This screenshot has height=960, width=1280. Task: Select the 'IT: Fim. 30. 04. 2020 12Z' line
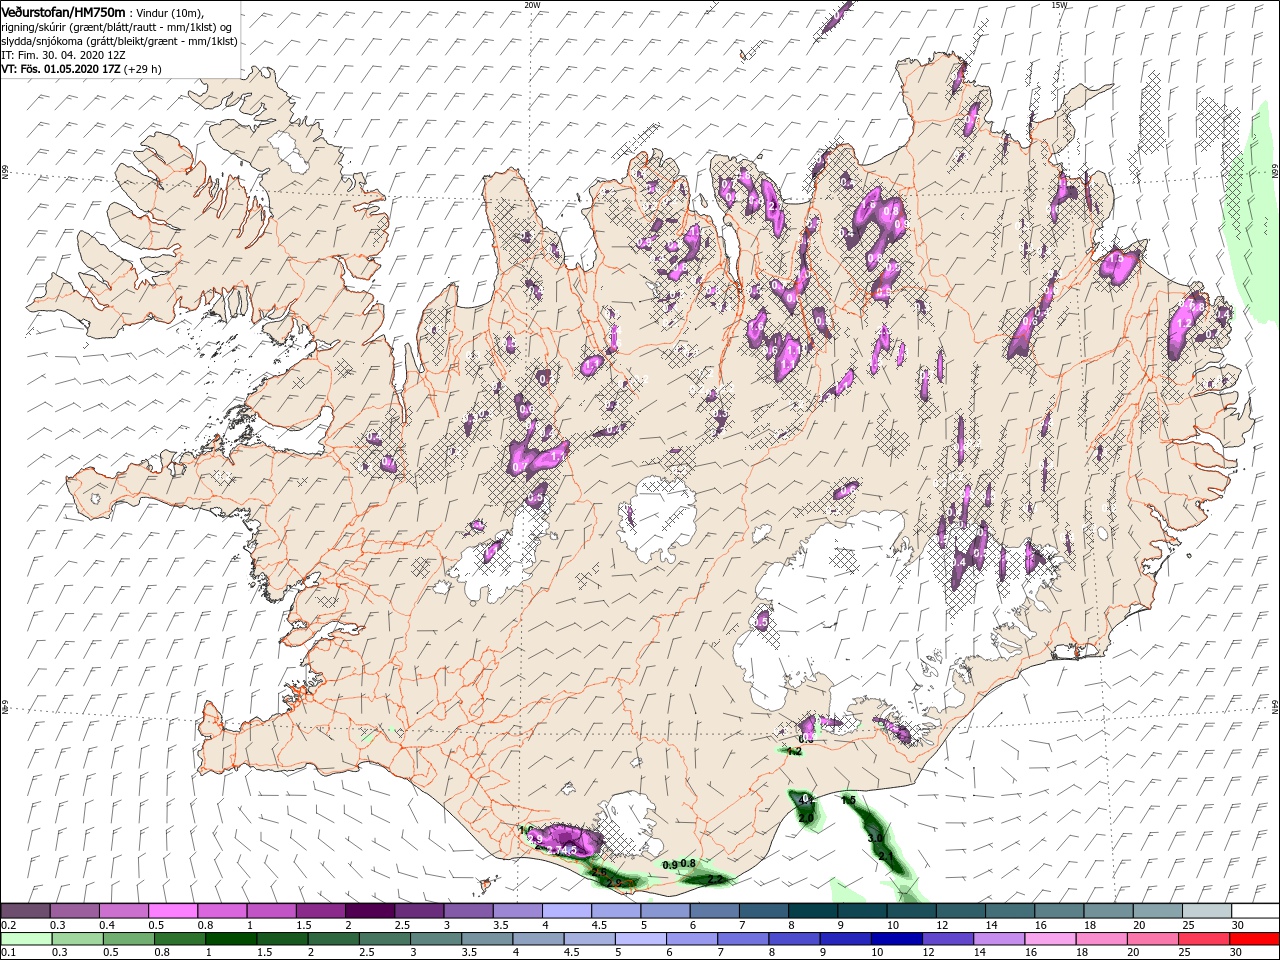point(63,55)
